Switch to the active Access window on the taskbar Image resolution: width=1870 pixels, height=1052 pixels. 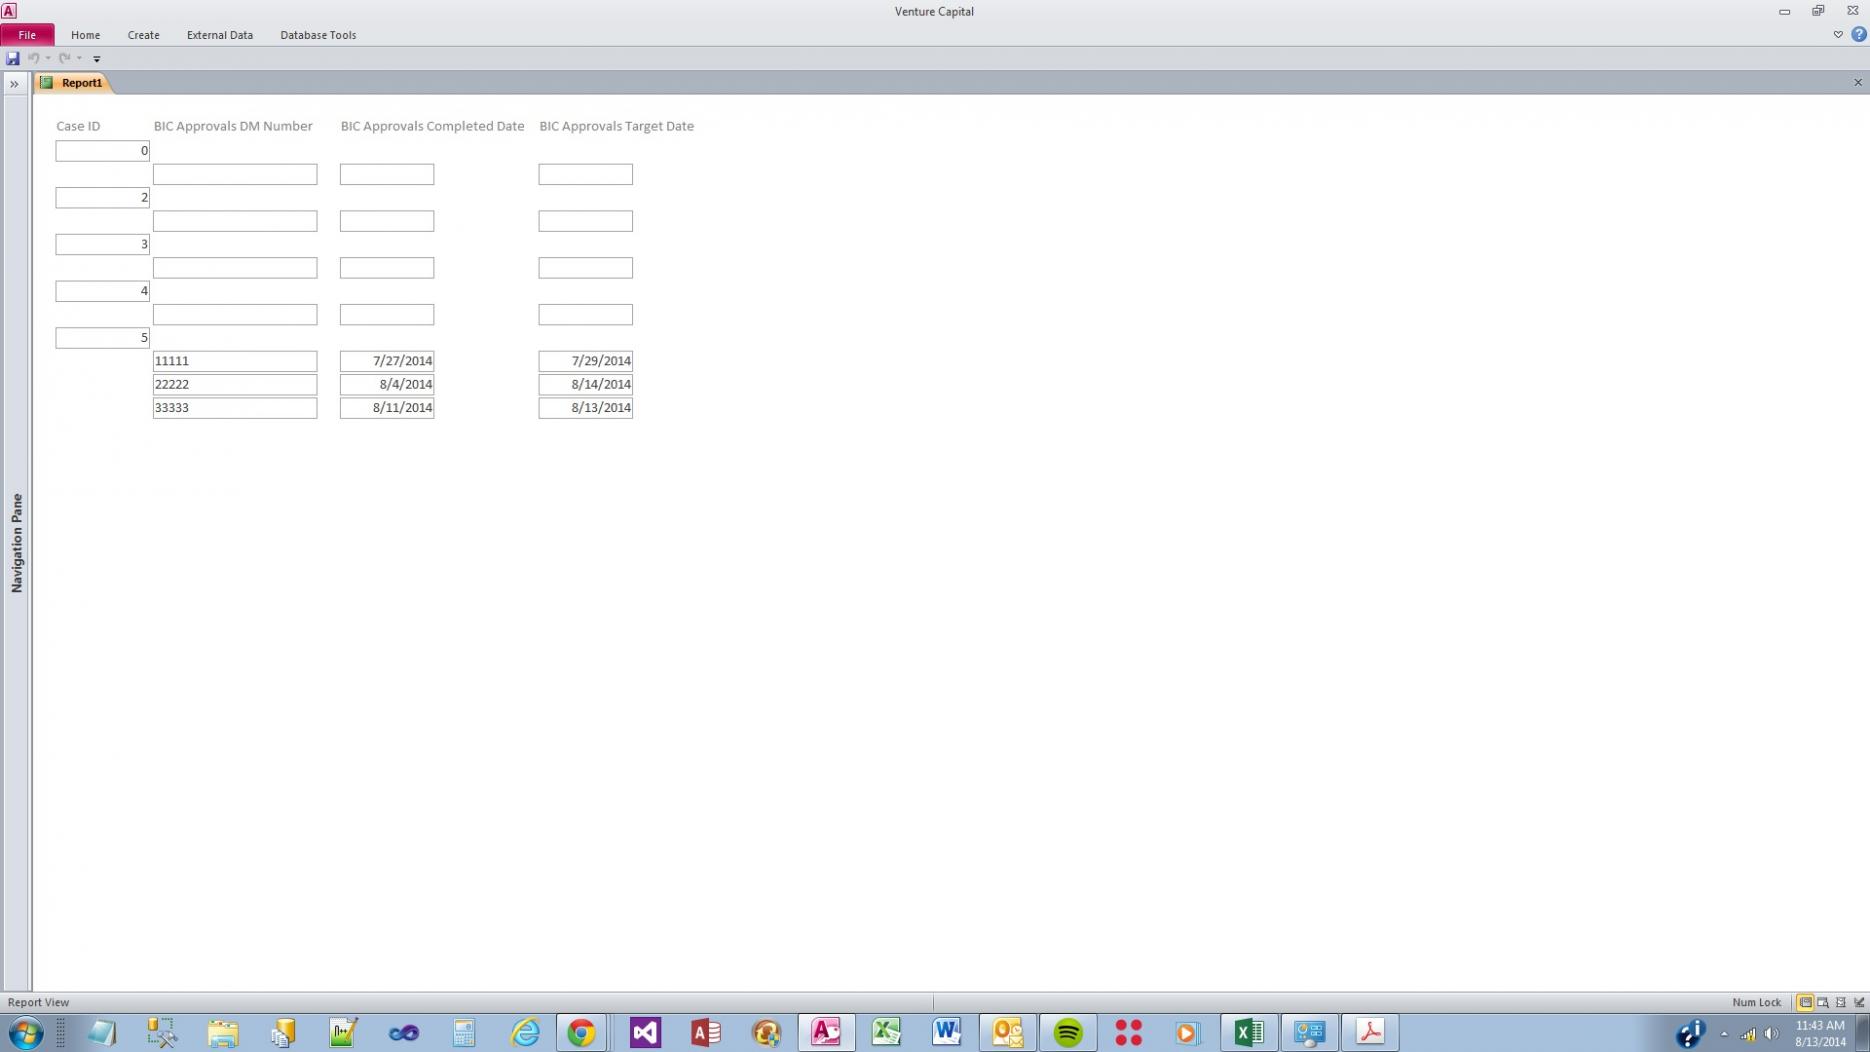click(826, 1032)
